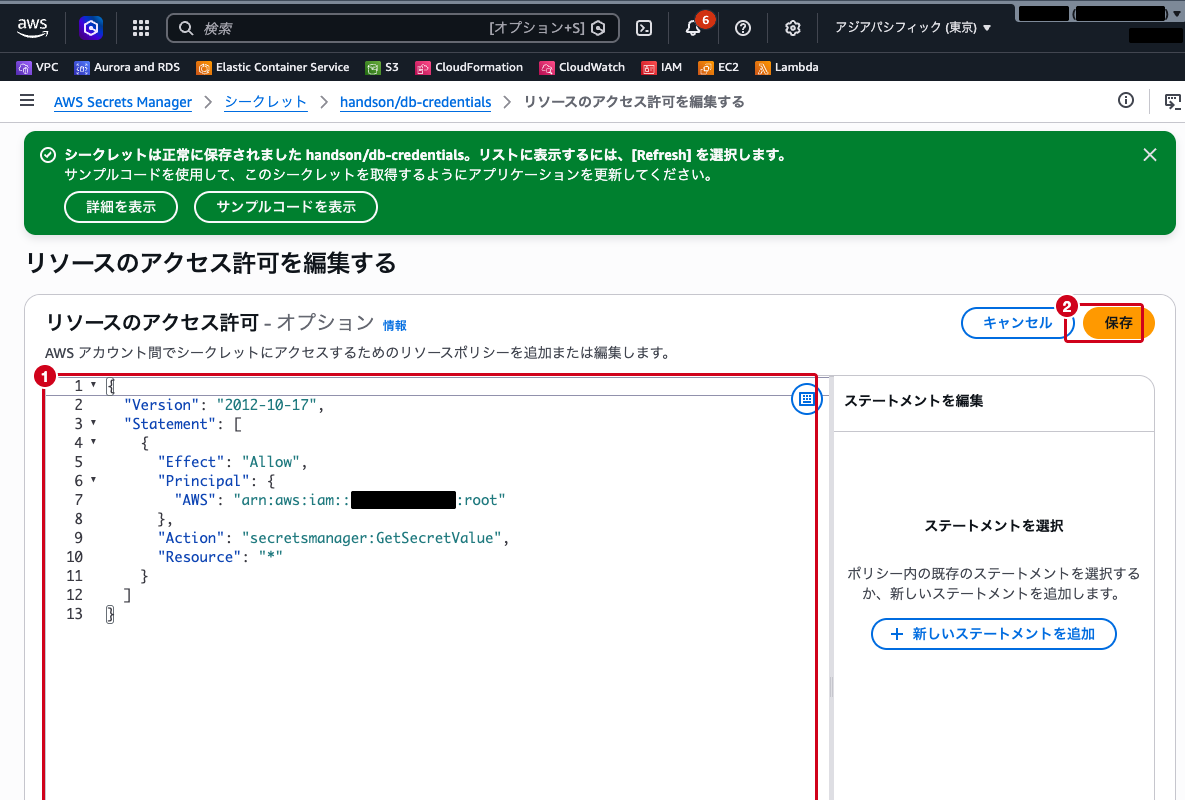Image resolution: width=1185 pixels, height=800 pixels.
Task: Dismiss the green success banner
Action: (x=1149, y=155)
